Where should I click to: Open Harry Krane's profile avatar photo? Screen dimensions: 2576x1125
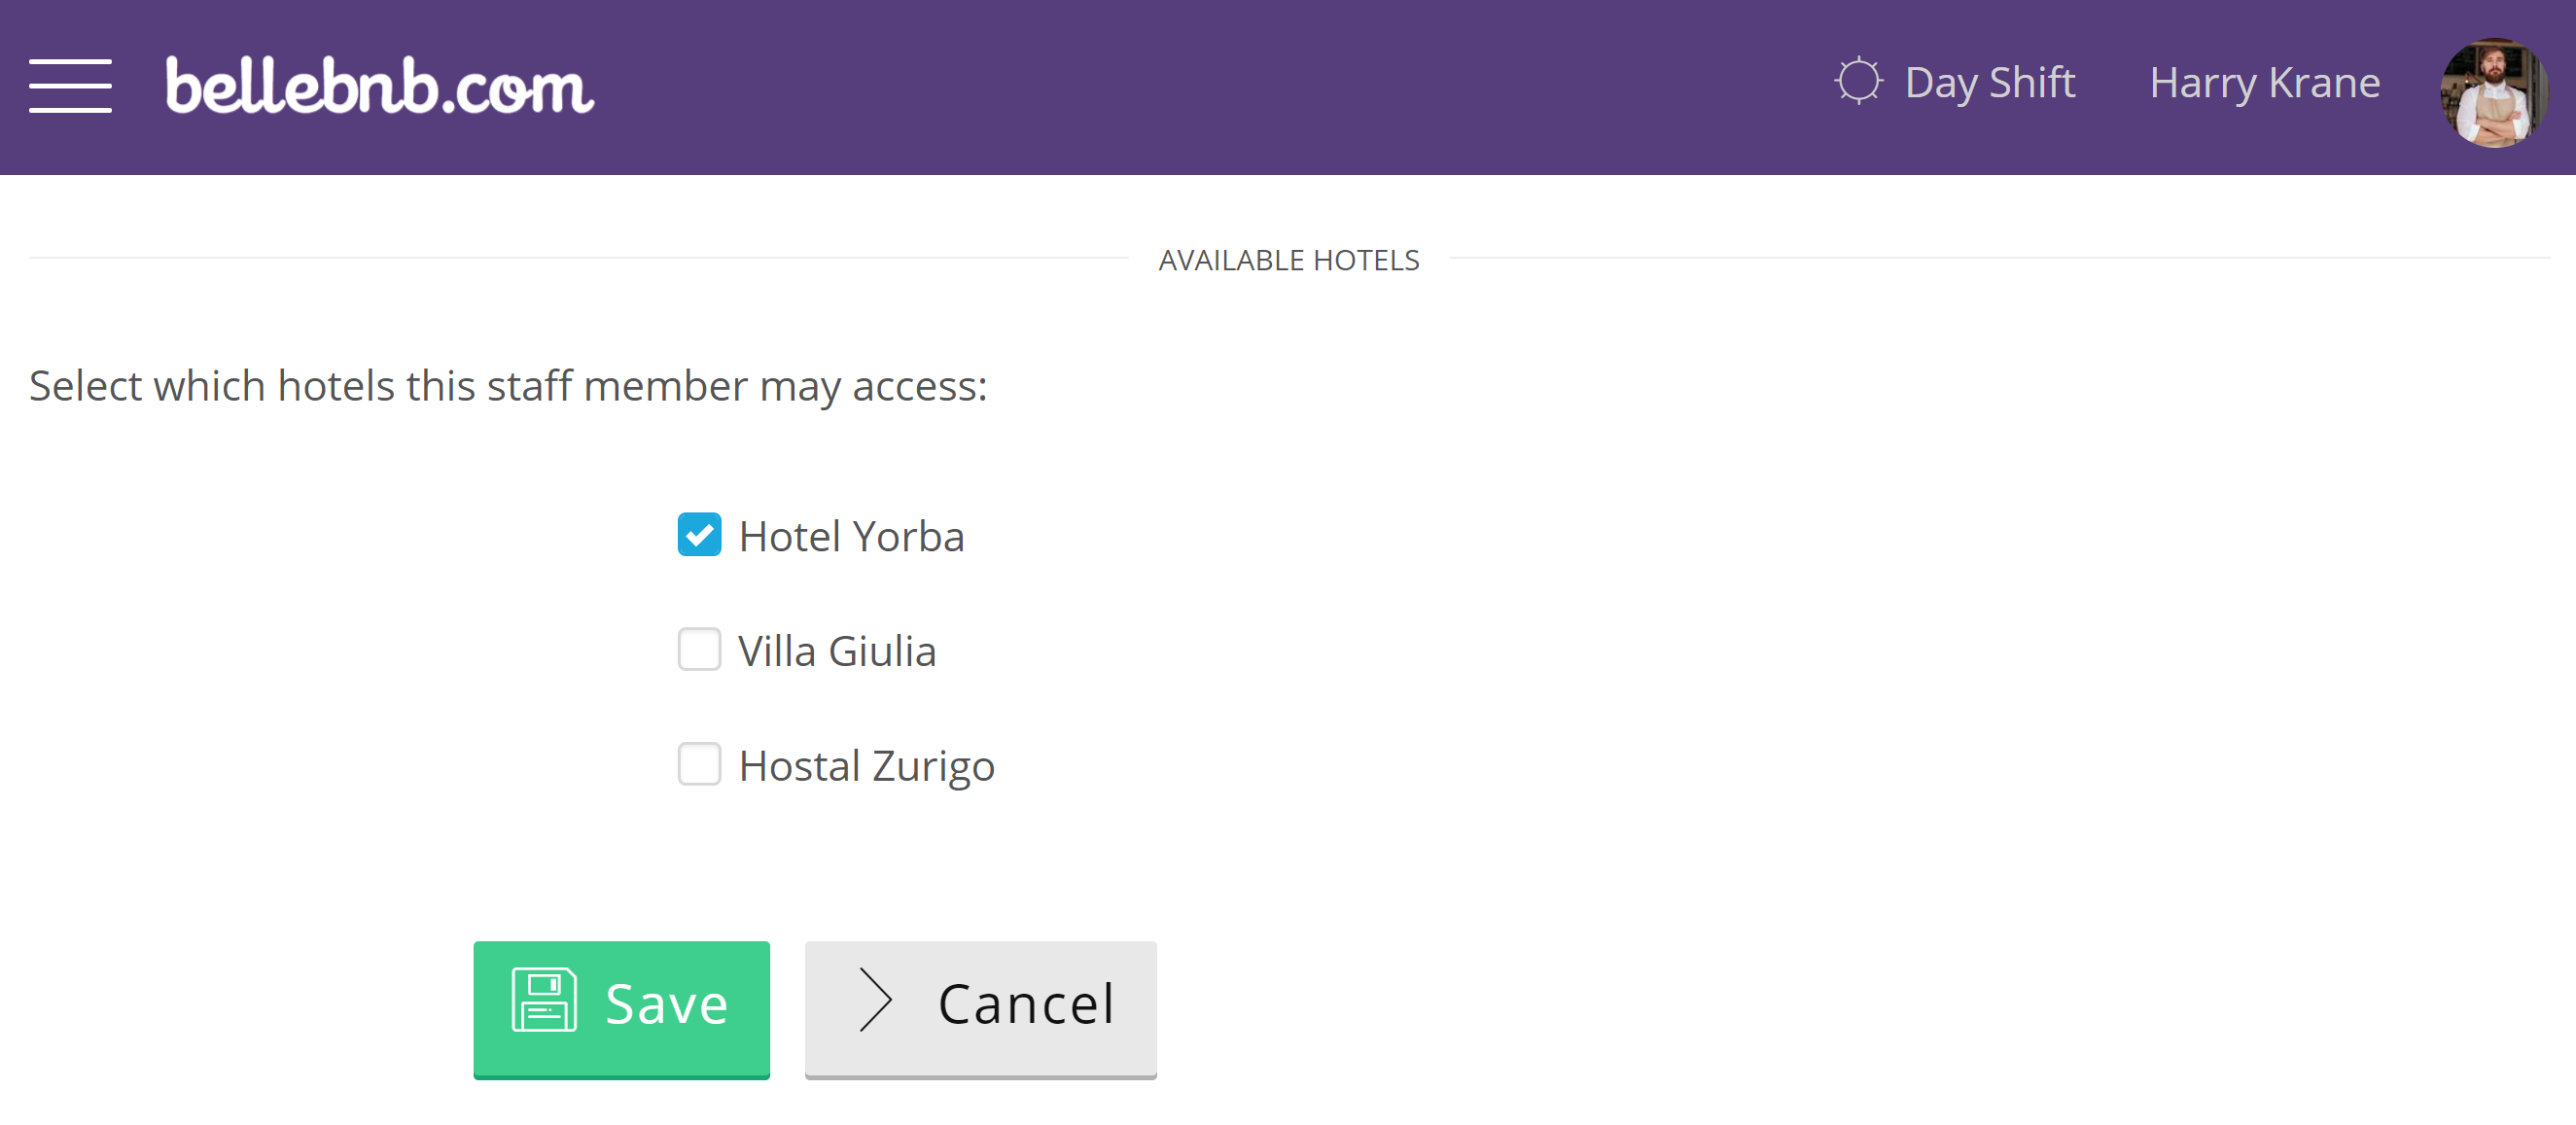point(2494,92)
